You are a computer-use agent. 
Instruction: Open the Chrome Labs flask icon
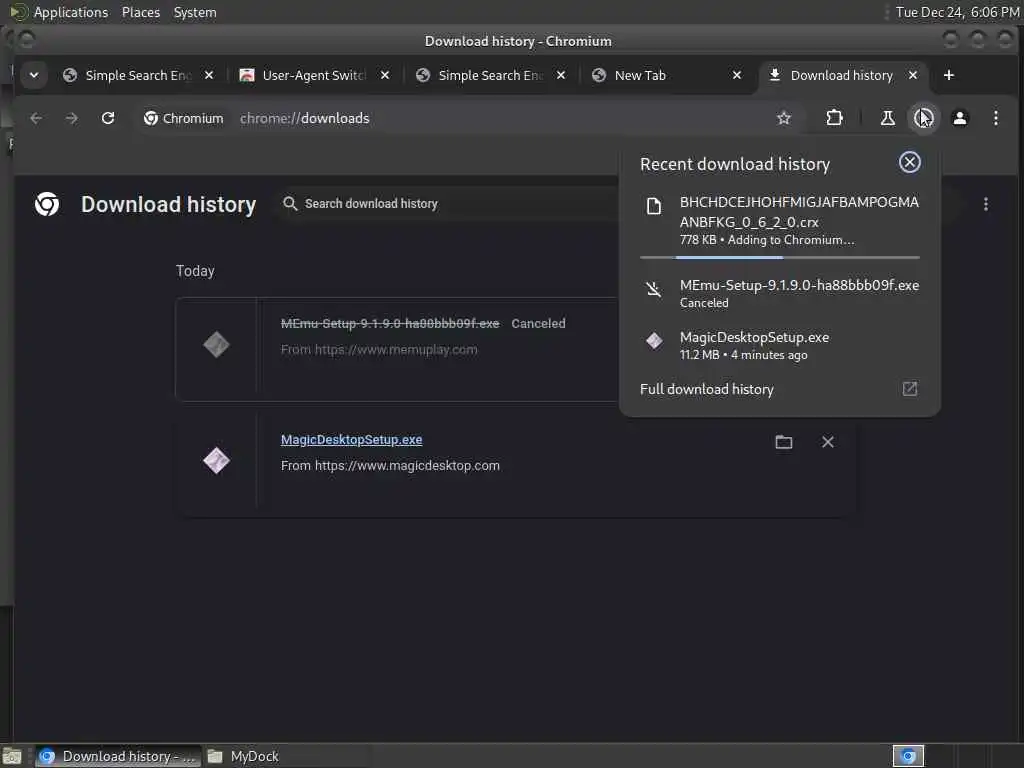tap(888, 118)
